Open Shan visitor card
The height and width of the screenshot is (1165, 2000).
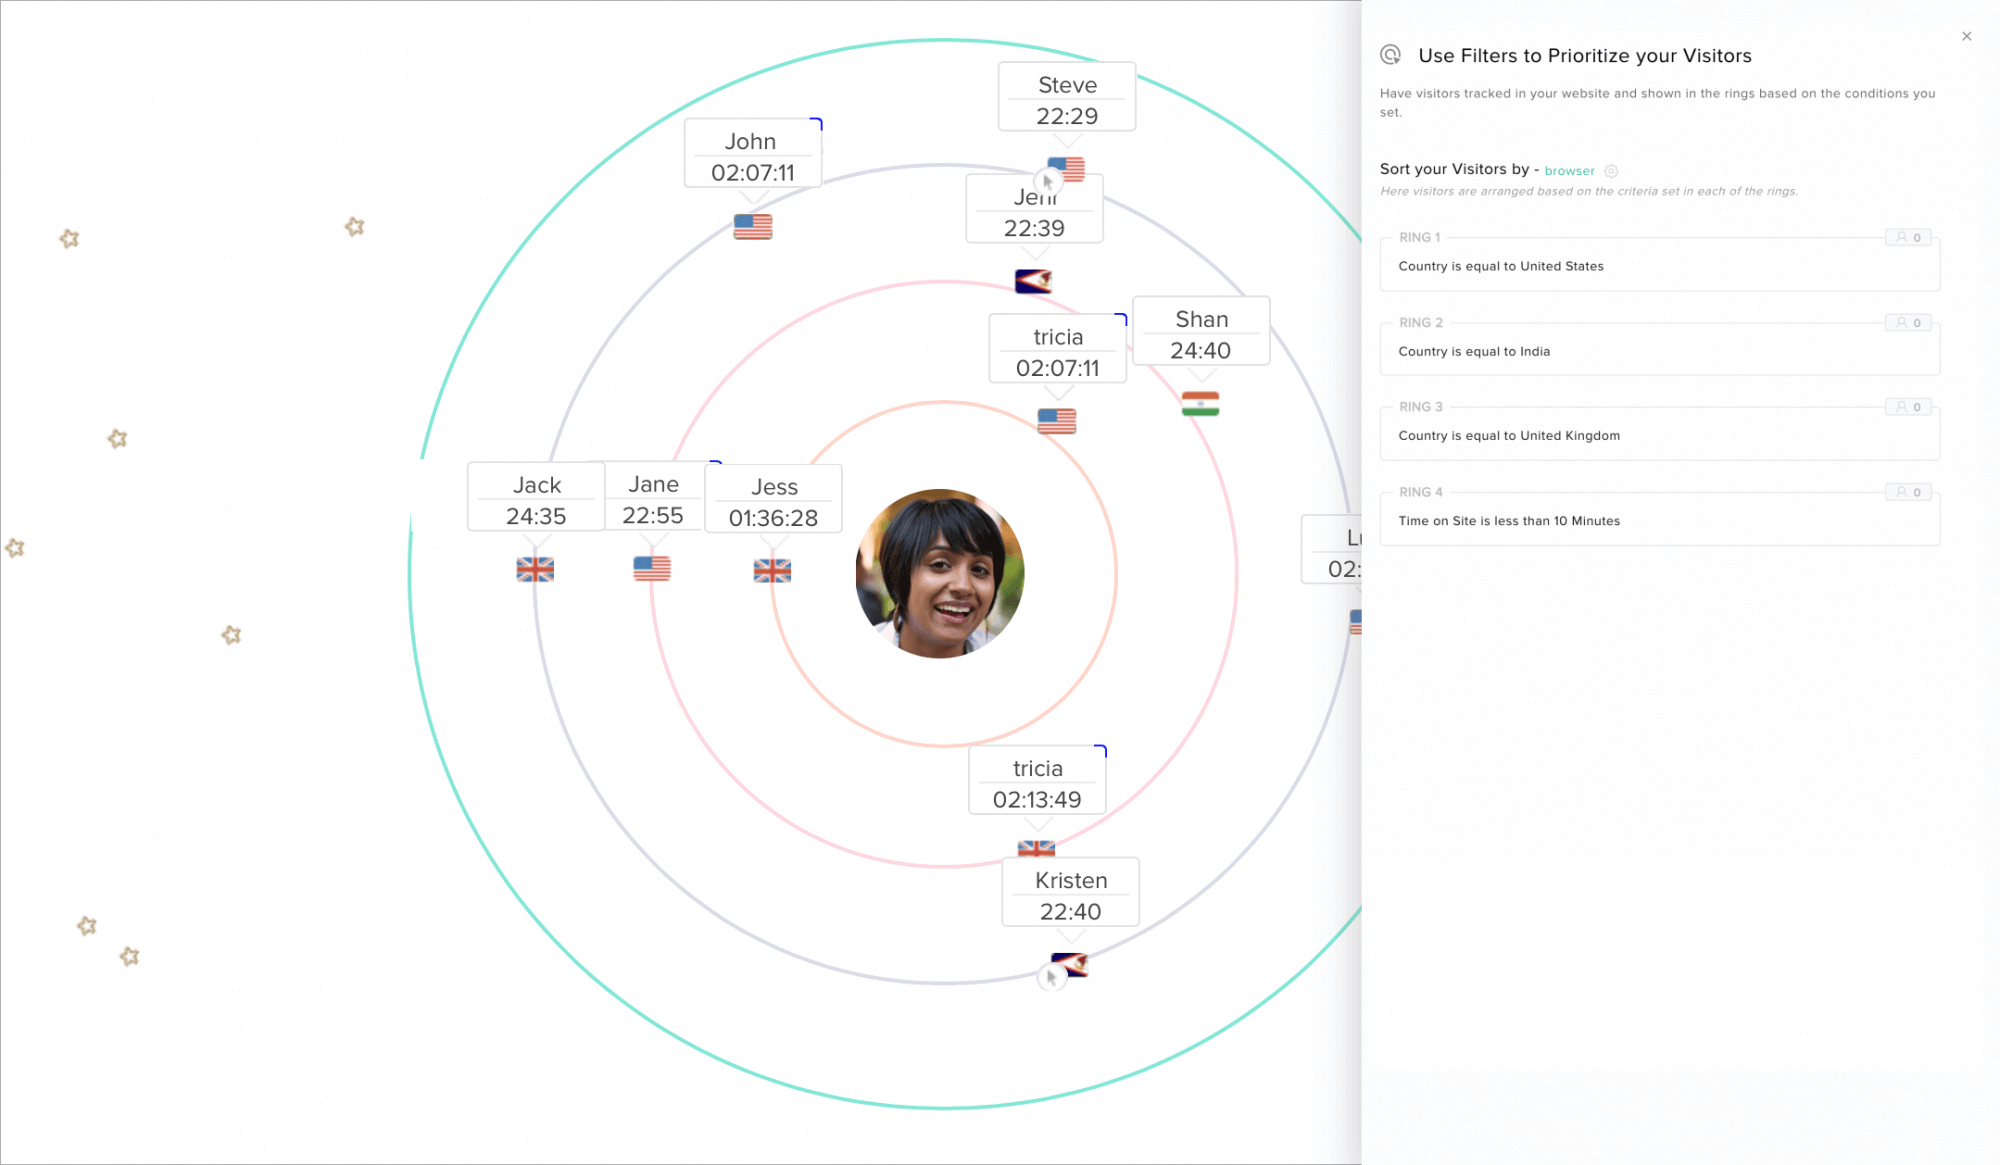(1201, 331)
